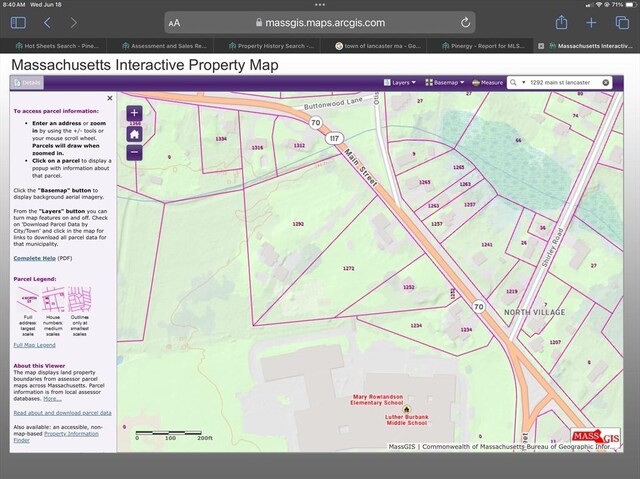Screen dimensions: 640x479
Task: Follow the More... link in About
Action: pyautogui.click(x=52, y=399)
